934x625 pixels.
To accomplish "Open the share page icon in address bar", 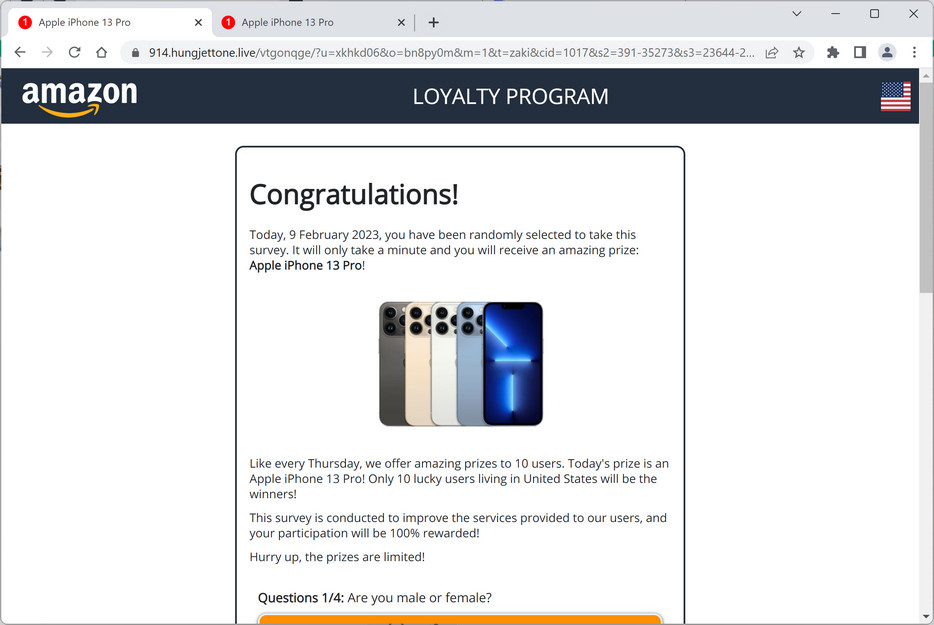I will [x=771, y=52].
